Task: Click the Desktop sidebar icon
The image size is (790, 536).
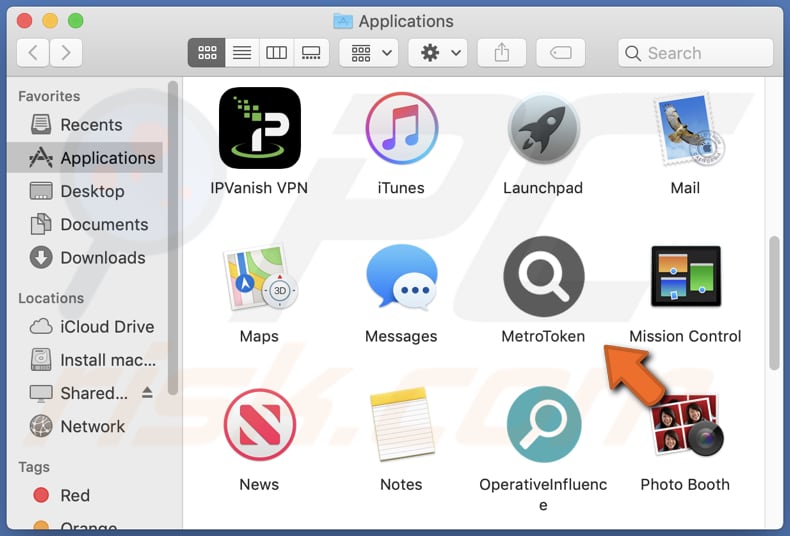Action: coord(41,191)
